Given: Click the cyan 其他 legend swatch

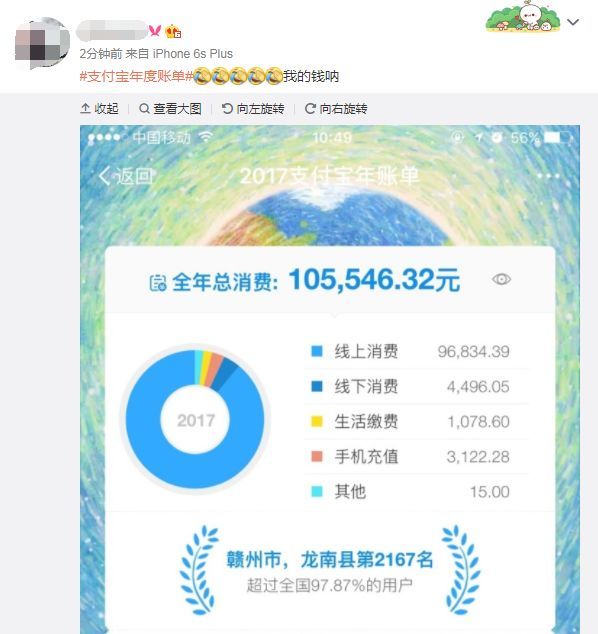Looking at the screenshot, I should [317, 491].
